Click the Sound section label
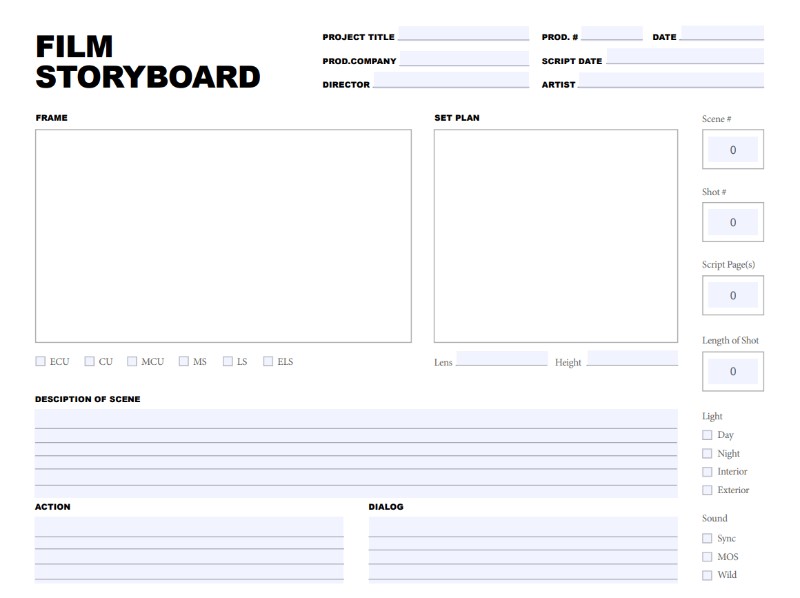The height and width of the screenshot is (598, 800). click(715, 518)
